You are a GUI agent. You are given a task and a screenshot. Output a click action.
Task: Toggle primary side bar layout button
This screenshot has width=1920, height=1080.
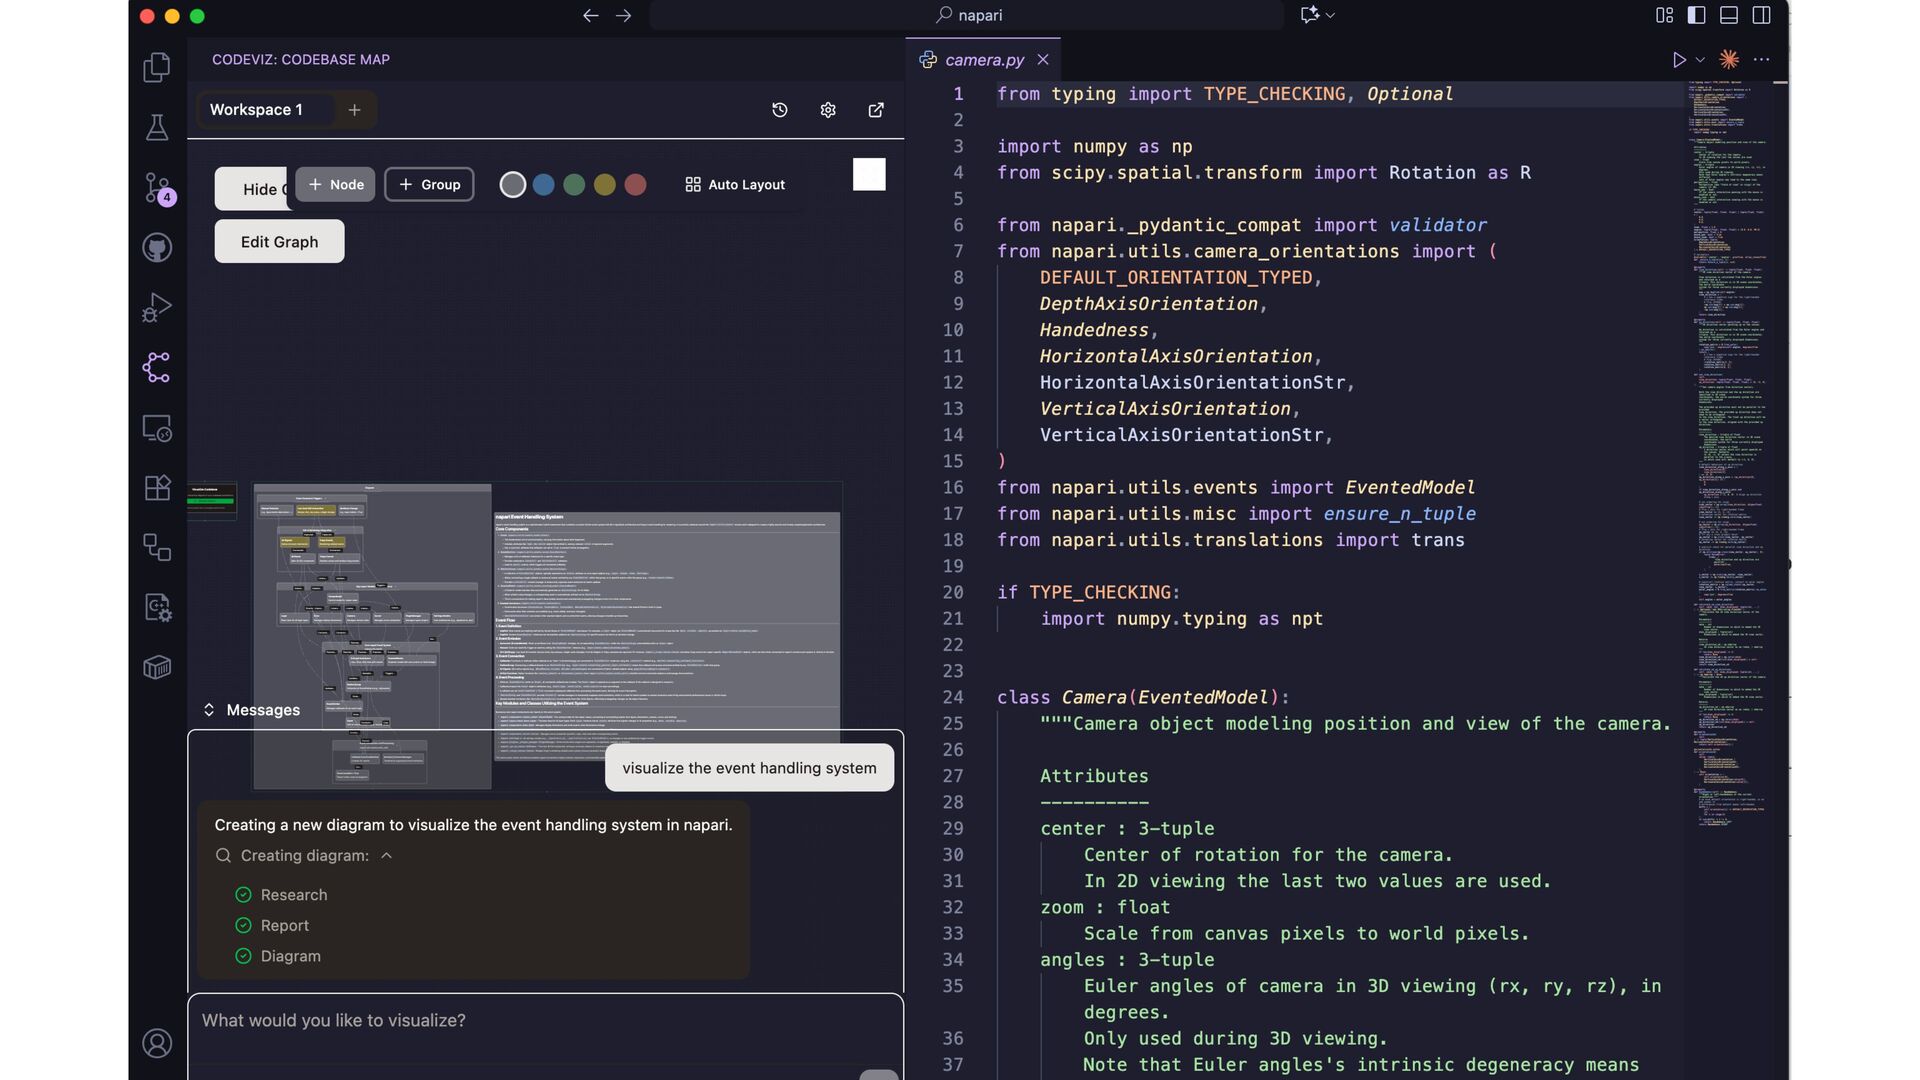point(1696,15)
